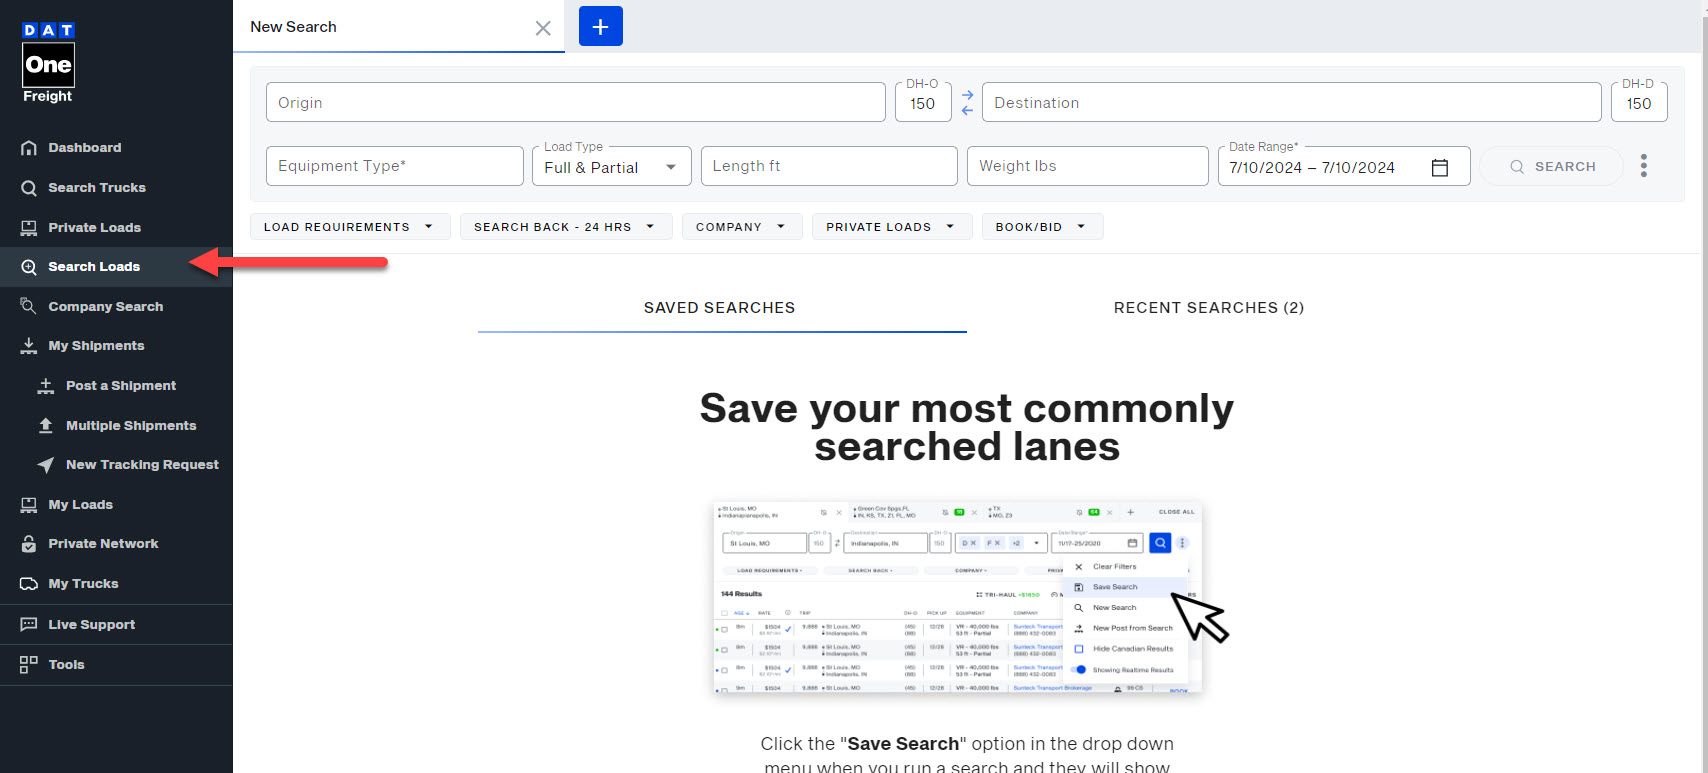
Task: Click the DAT One Freight logo
Action: (48, 62)
